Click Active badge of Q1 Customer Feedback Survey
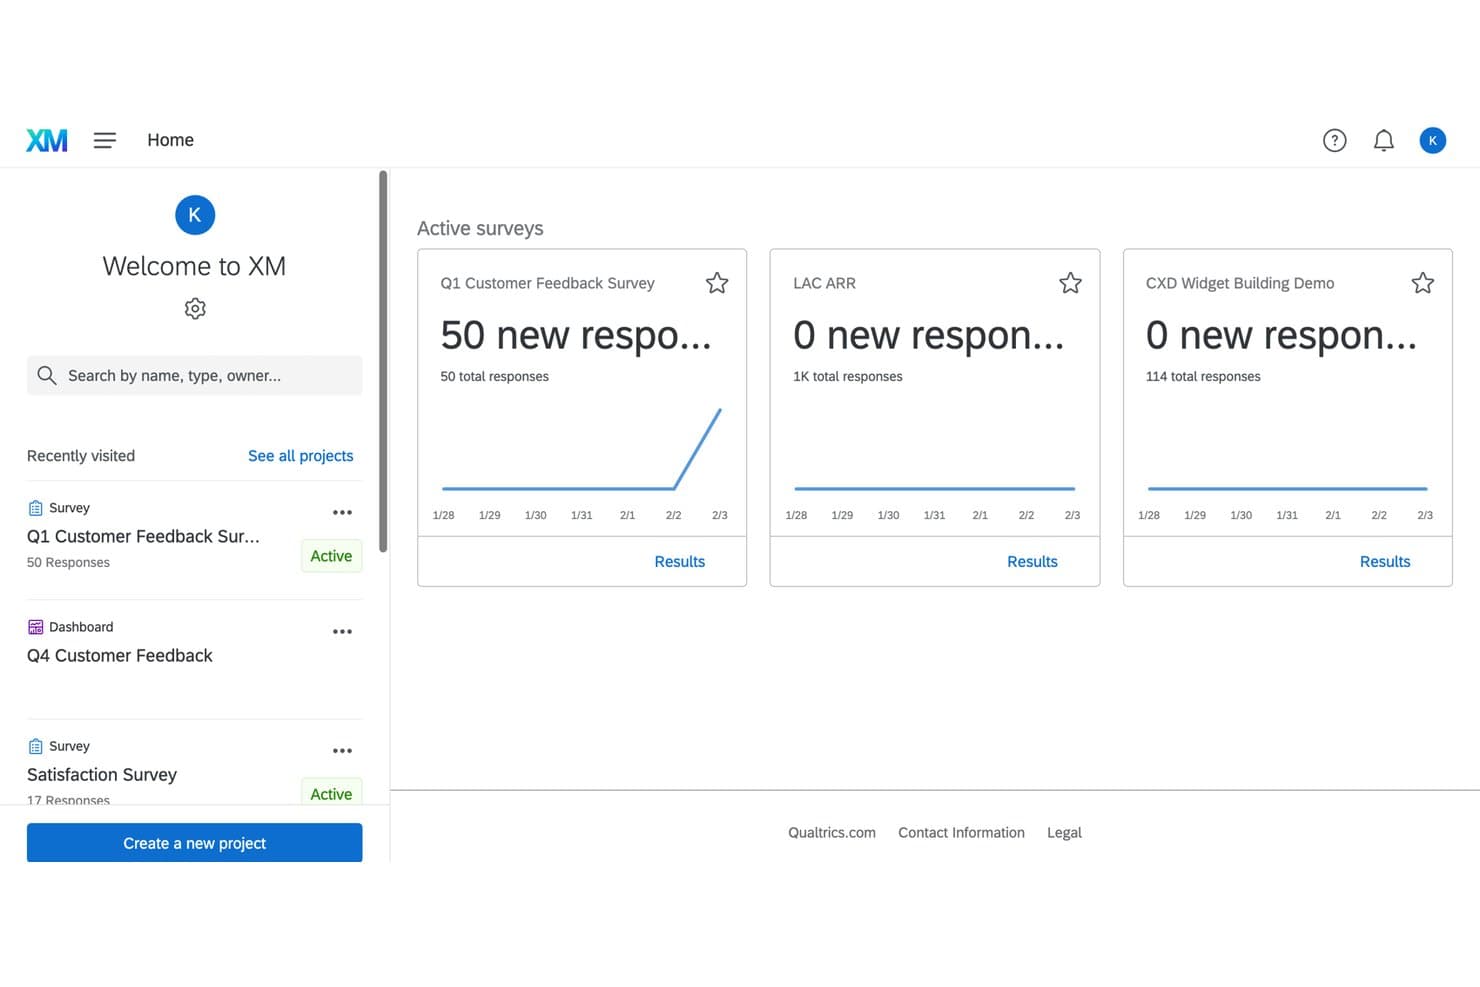 coord(331,556)
